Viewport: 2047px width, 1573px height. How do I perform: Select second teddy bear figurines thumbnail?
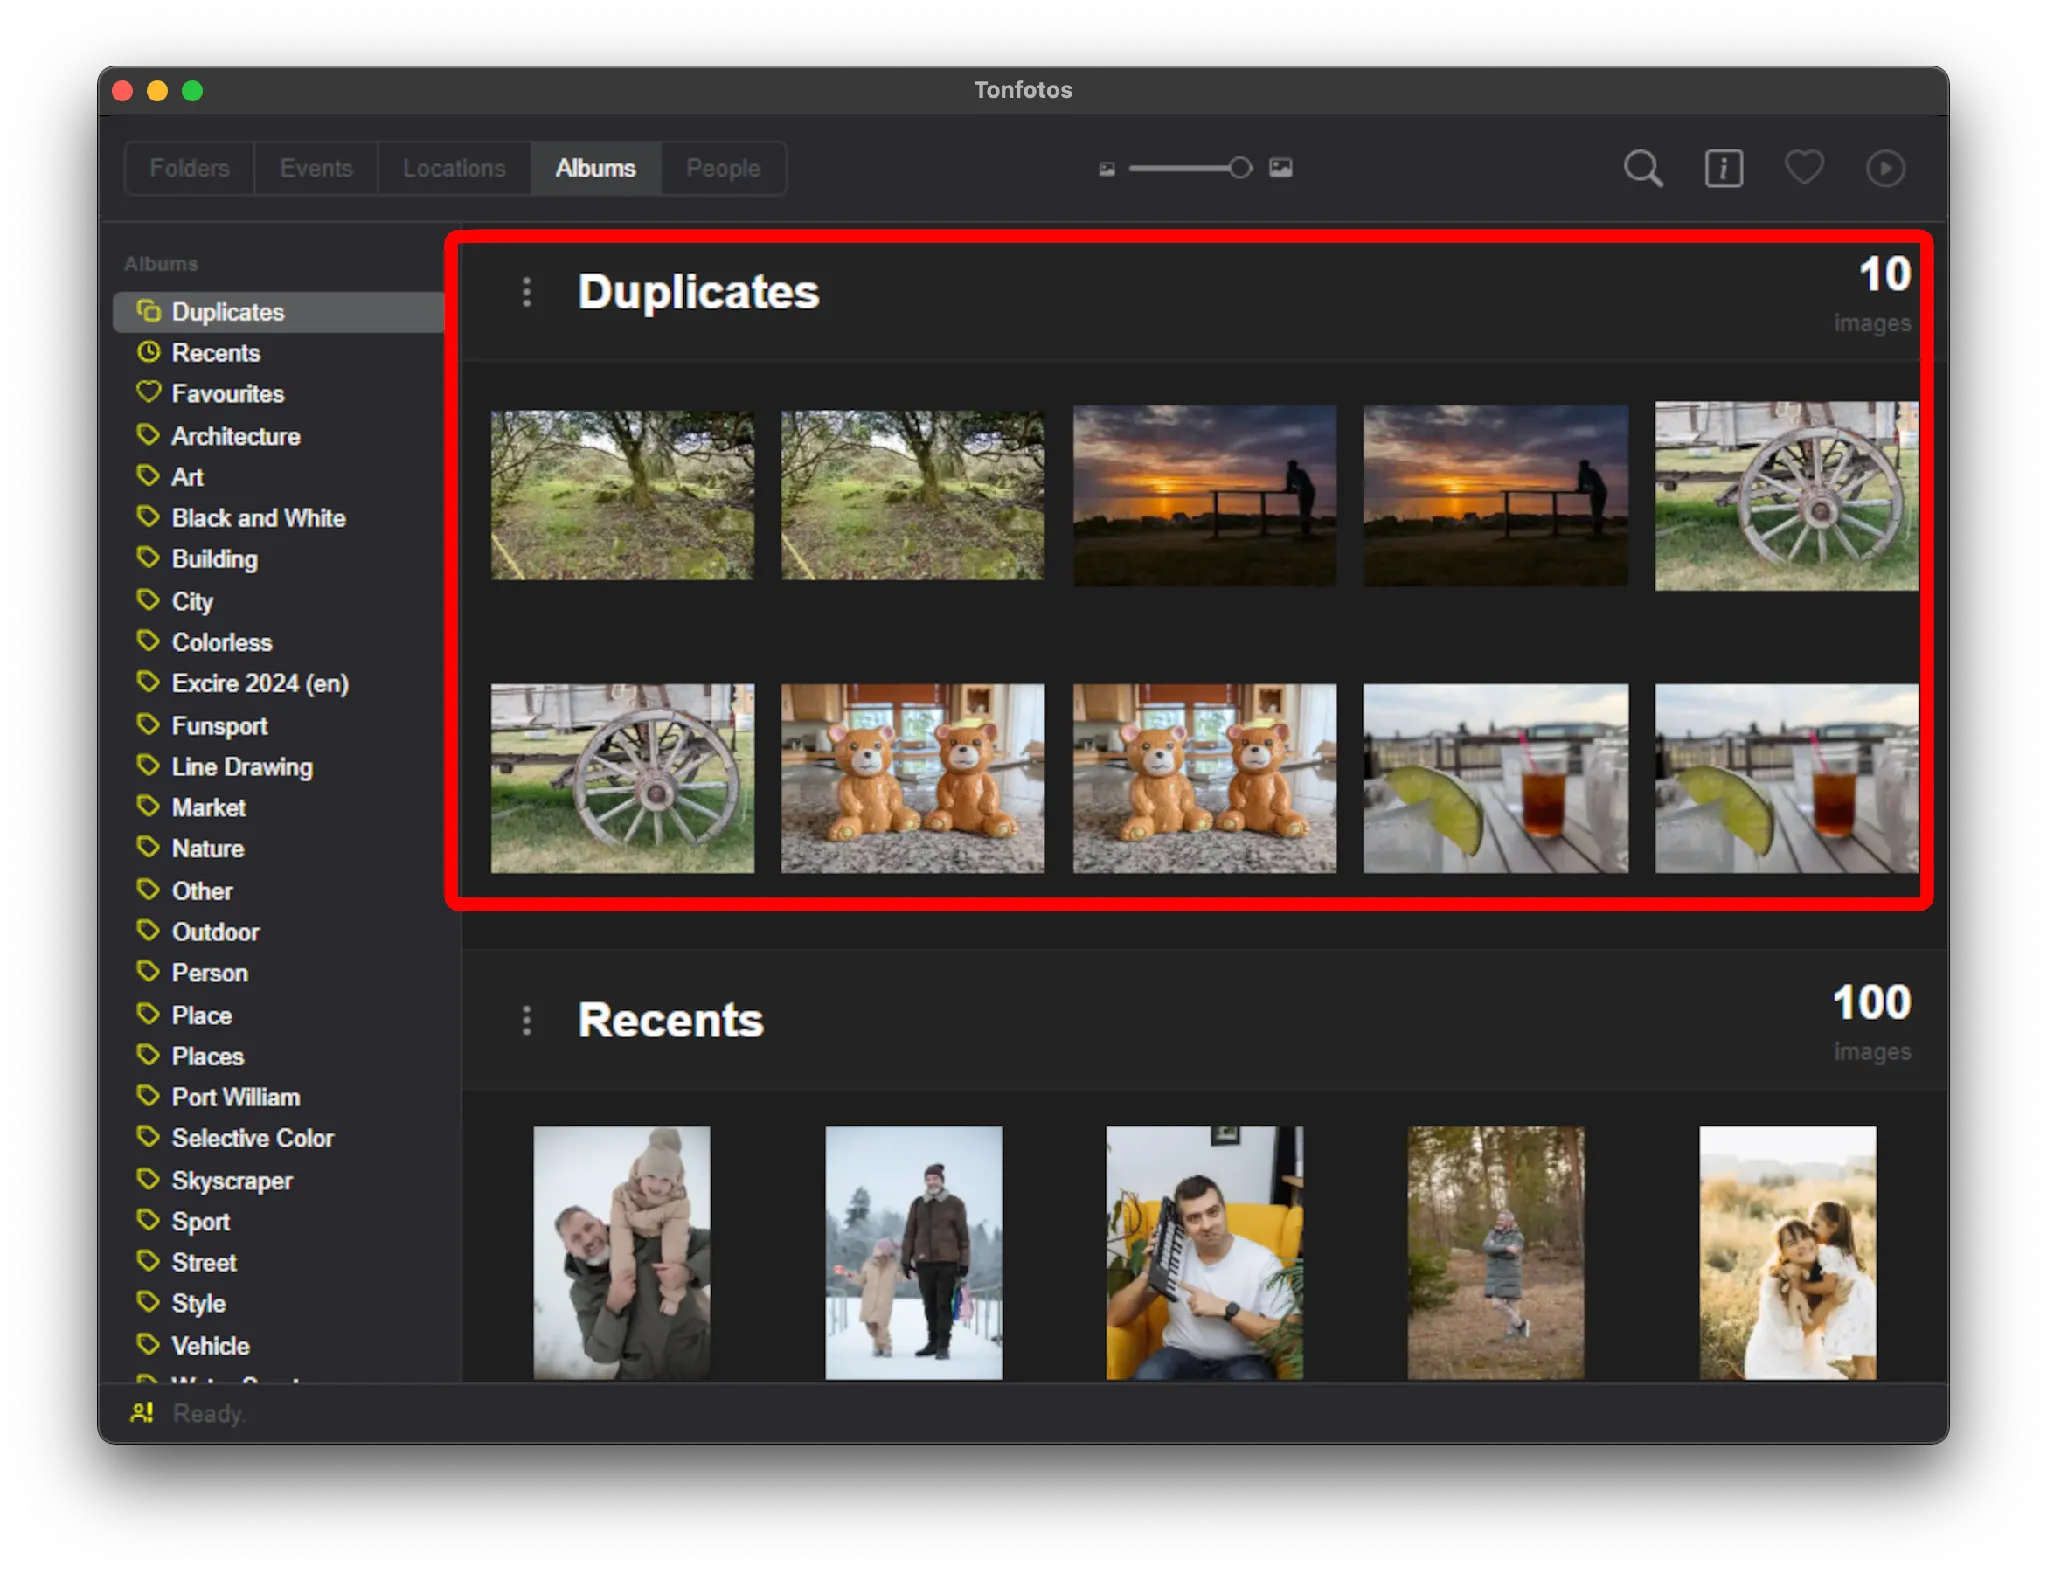tap(1204, 778)
